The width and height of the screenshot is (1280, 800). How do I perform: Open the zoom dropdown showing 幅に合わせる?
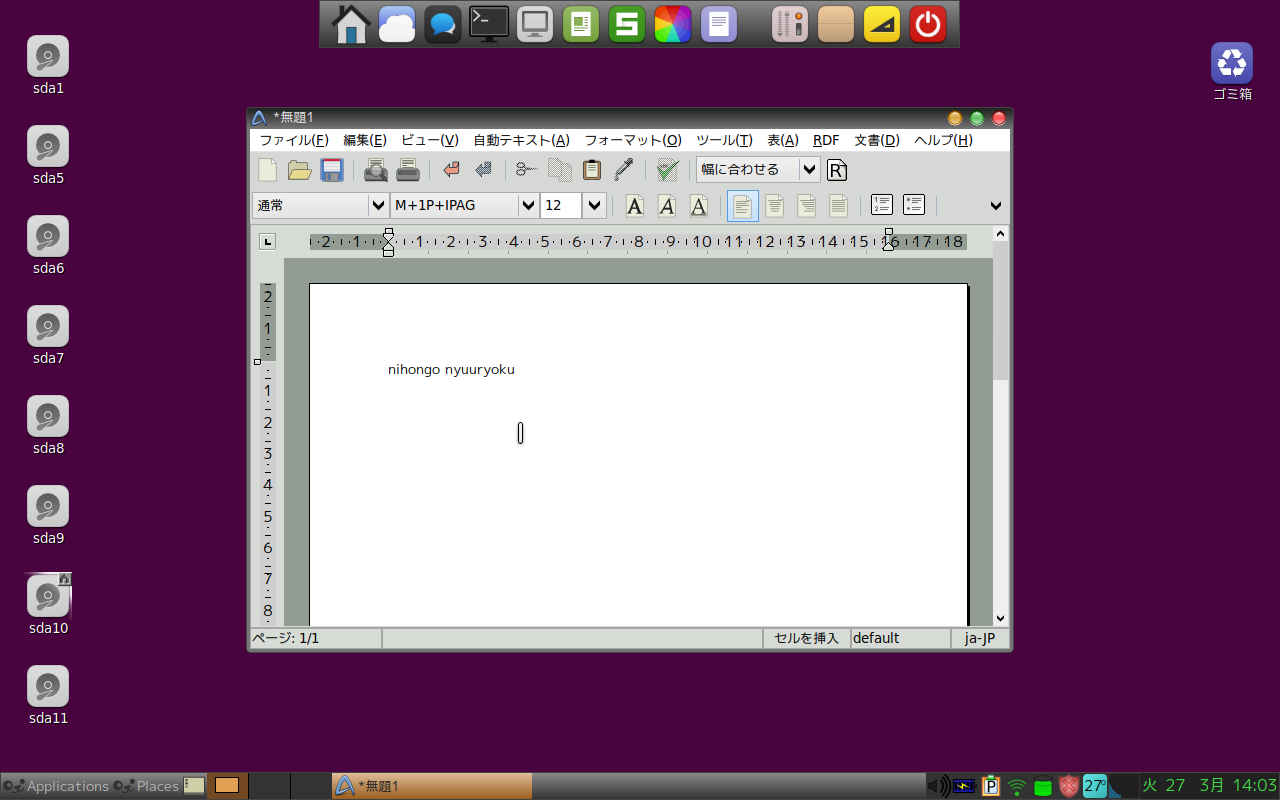[809, 169]
